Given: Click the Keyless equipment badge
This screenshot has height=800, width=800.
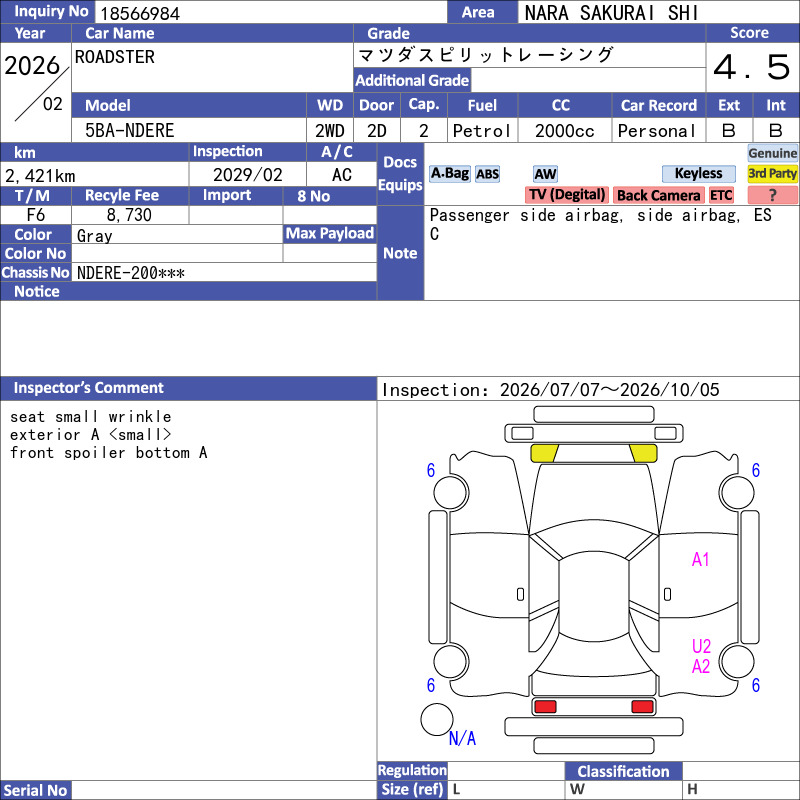Looking at the screenshot, I should [698, 174].
